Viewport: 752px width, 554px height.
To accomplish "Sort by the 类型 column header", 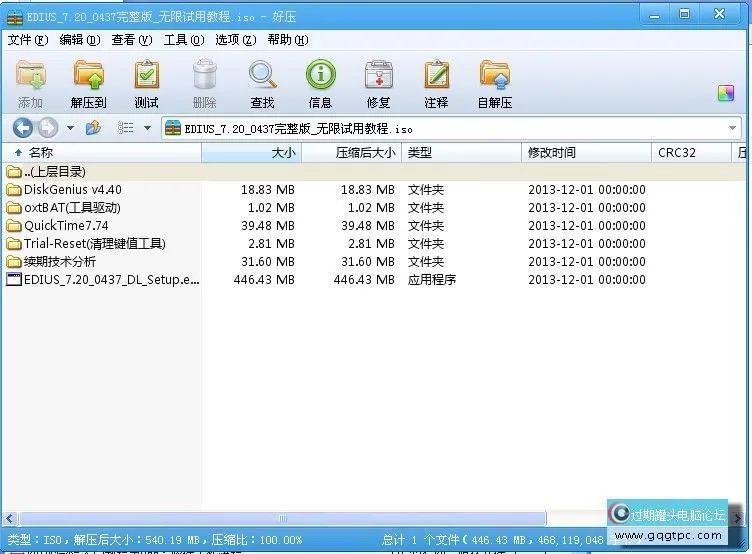I will point(461,153).
